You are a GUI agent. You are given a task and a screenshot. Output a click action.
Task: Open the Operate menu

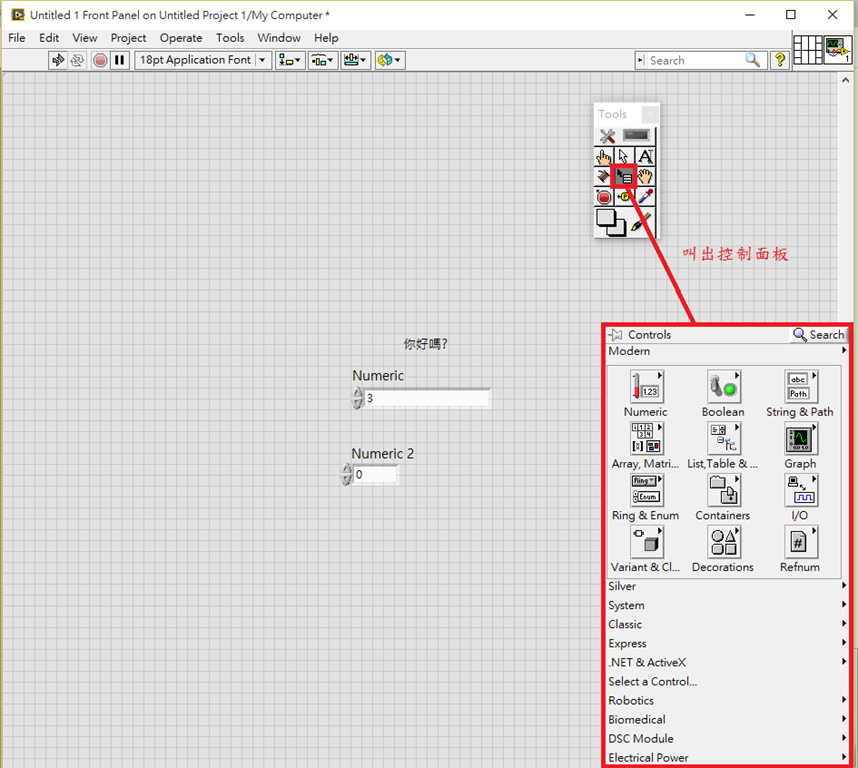coord(181,38)
